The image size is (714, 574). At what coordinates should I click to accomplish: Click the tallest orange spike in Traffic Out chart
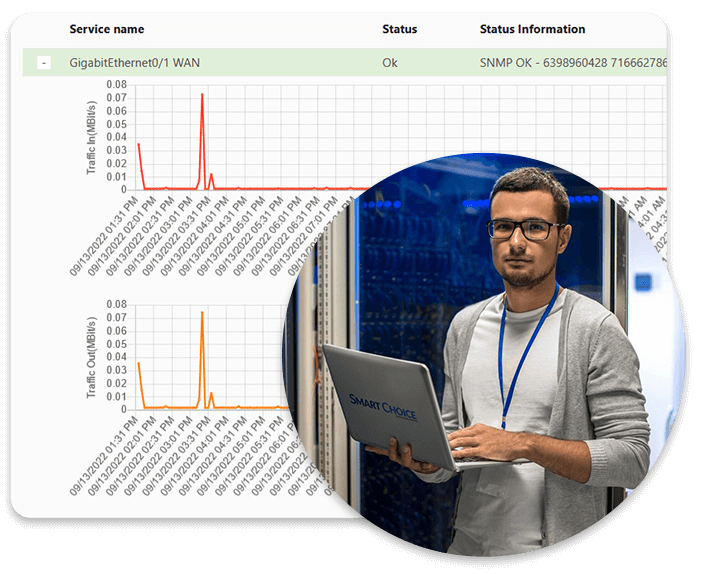[202, 313]
